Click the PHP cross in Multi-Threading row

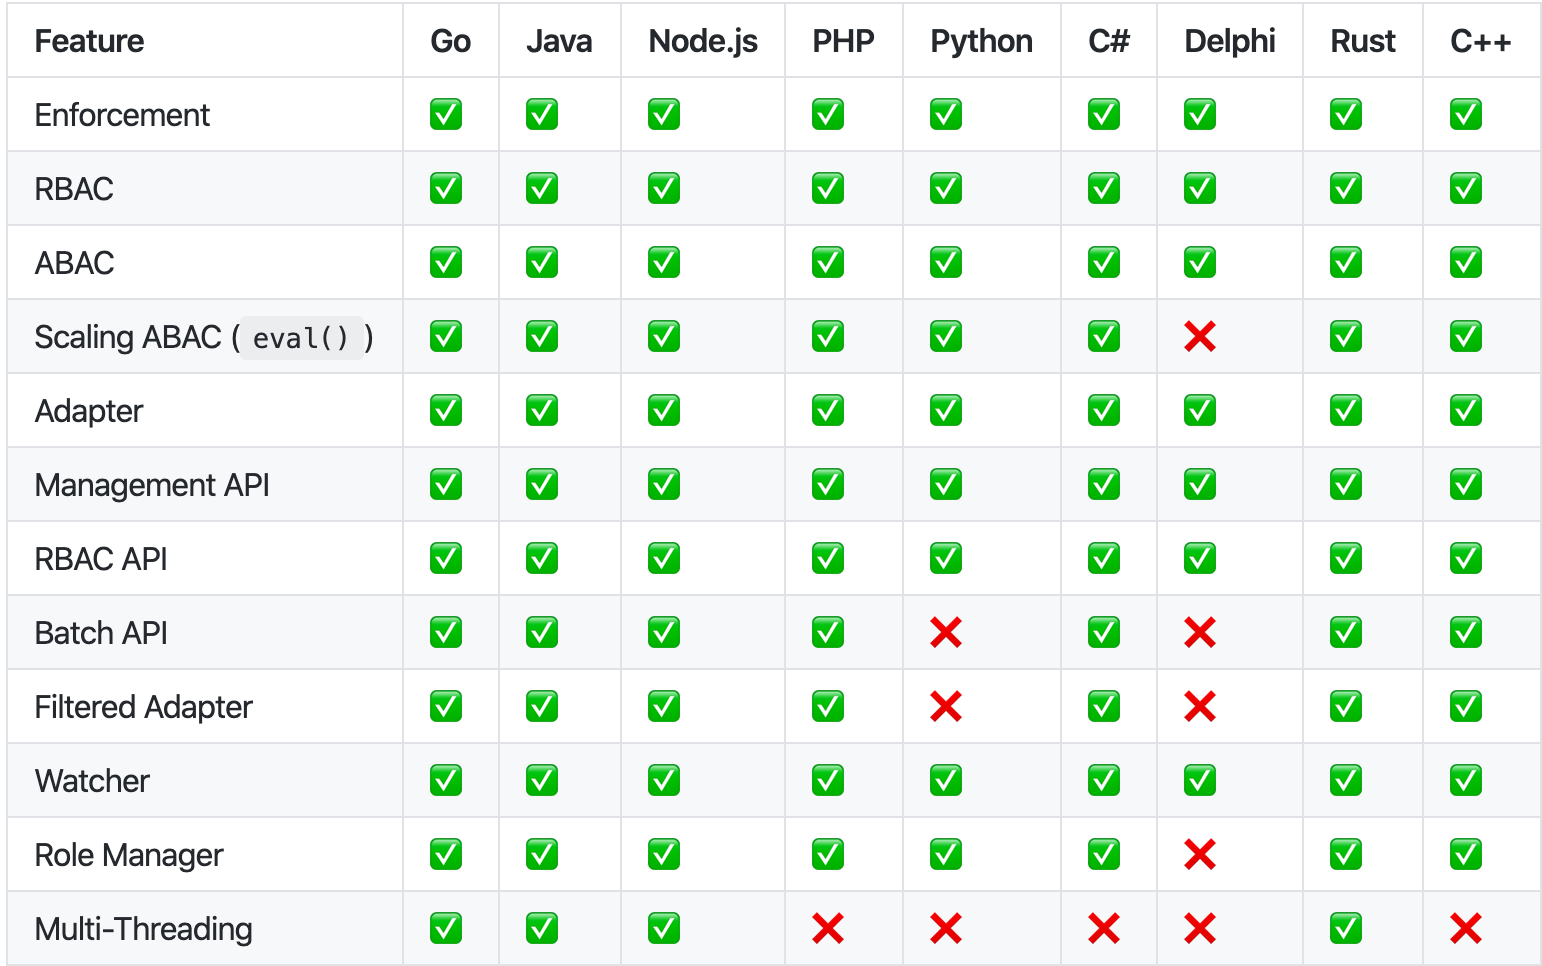pos(827,929)
